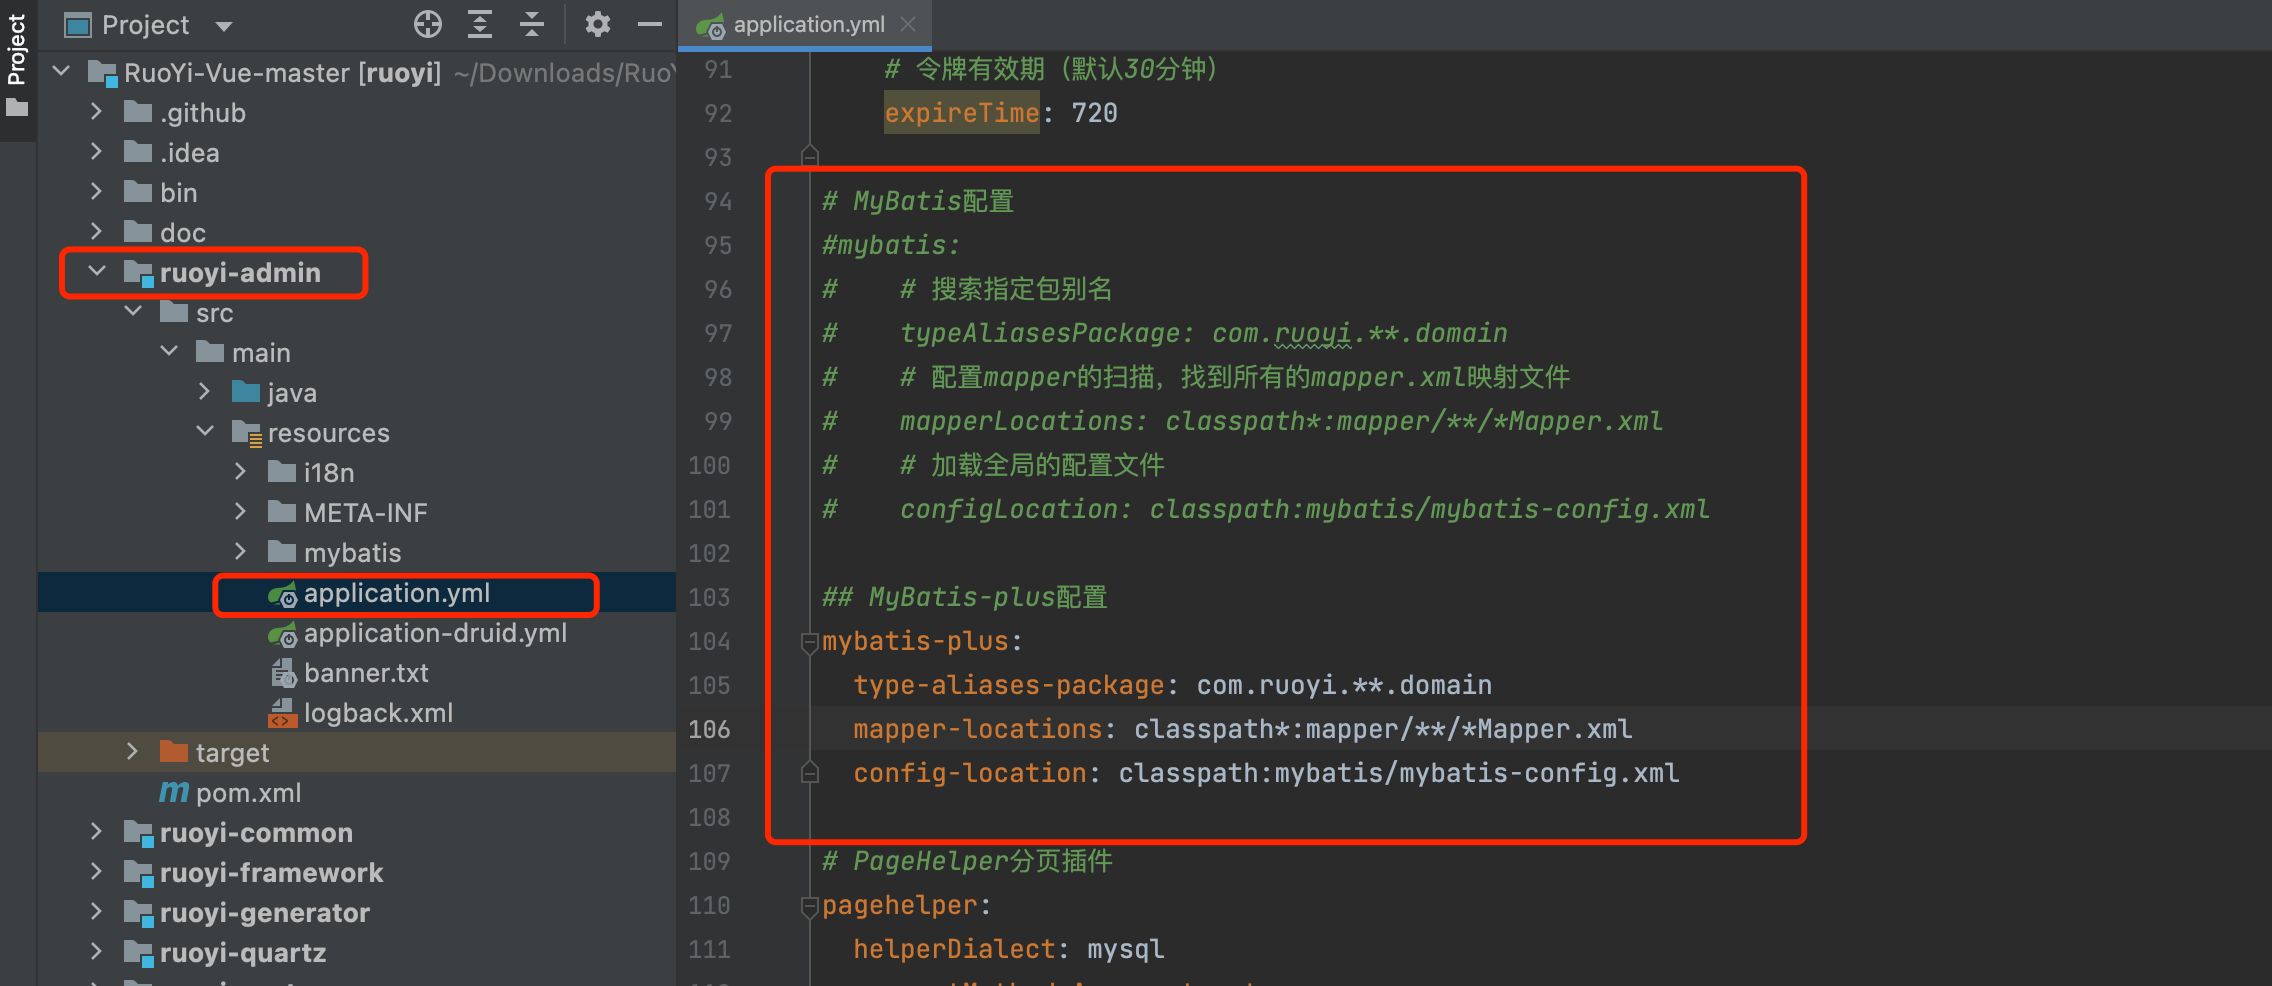
Task: Select application-druid.yml file
Action: (x=357, y=633)
